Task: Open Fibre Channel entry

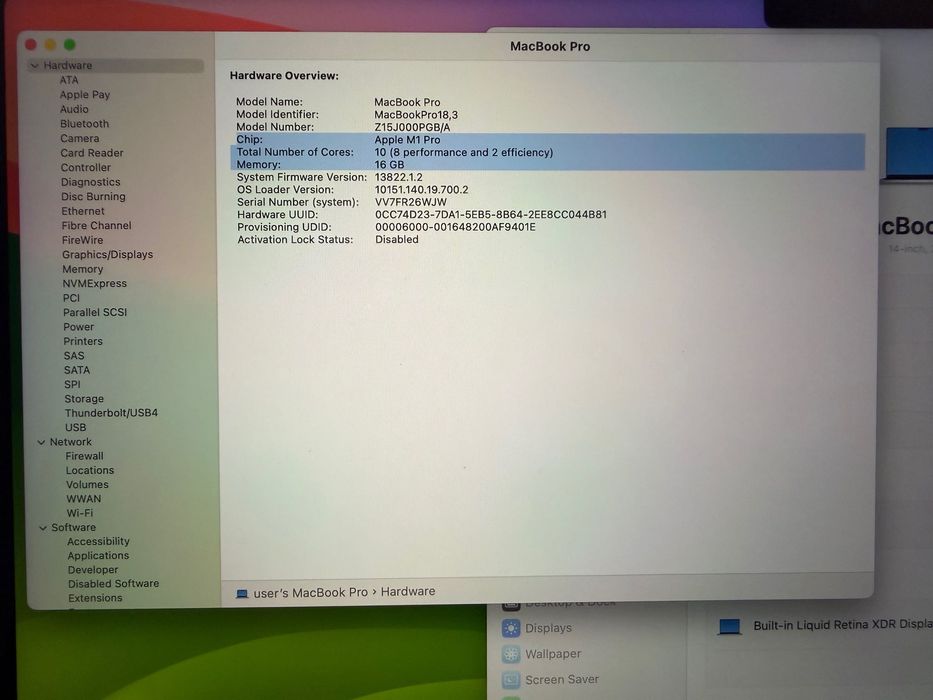Action: click(96, 226)
